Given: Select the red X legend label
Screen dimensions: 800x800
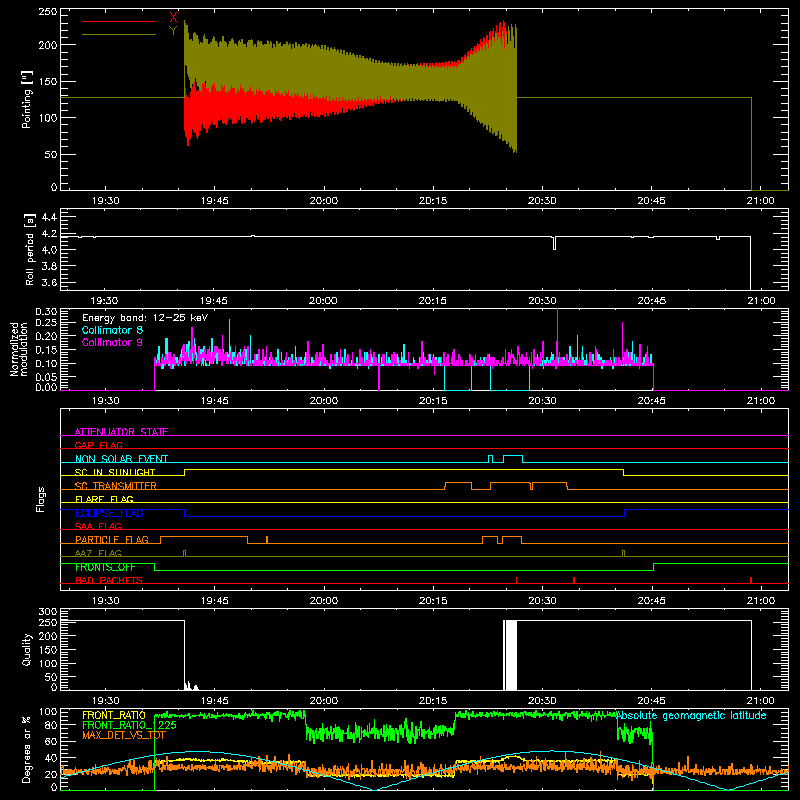Looking at the screenshot, I should 173,18.
